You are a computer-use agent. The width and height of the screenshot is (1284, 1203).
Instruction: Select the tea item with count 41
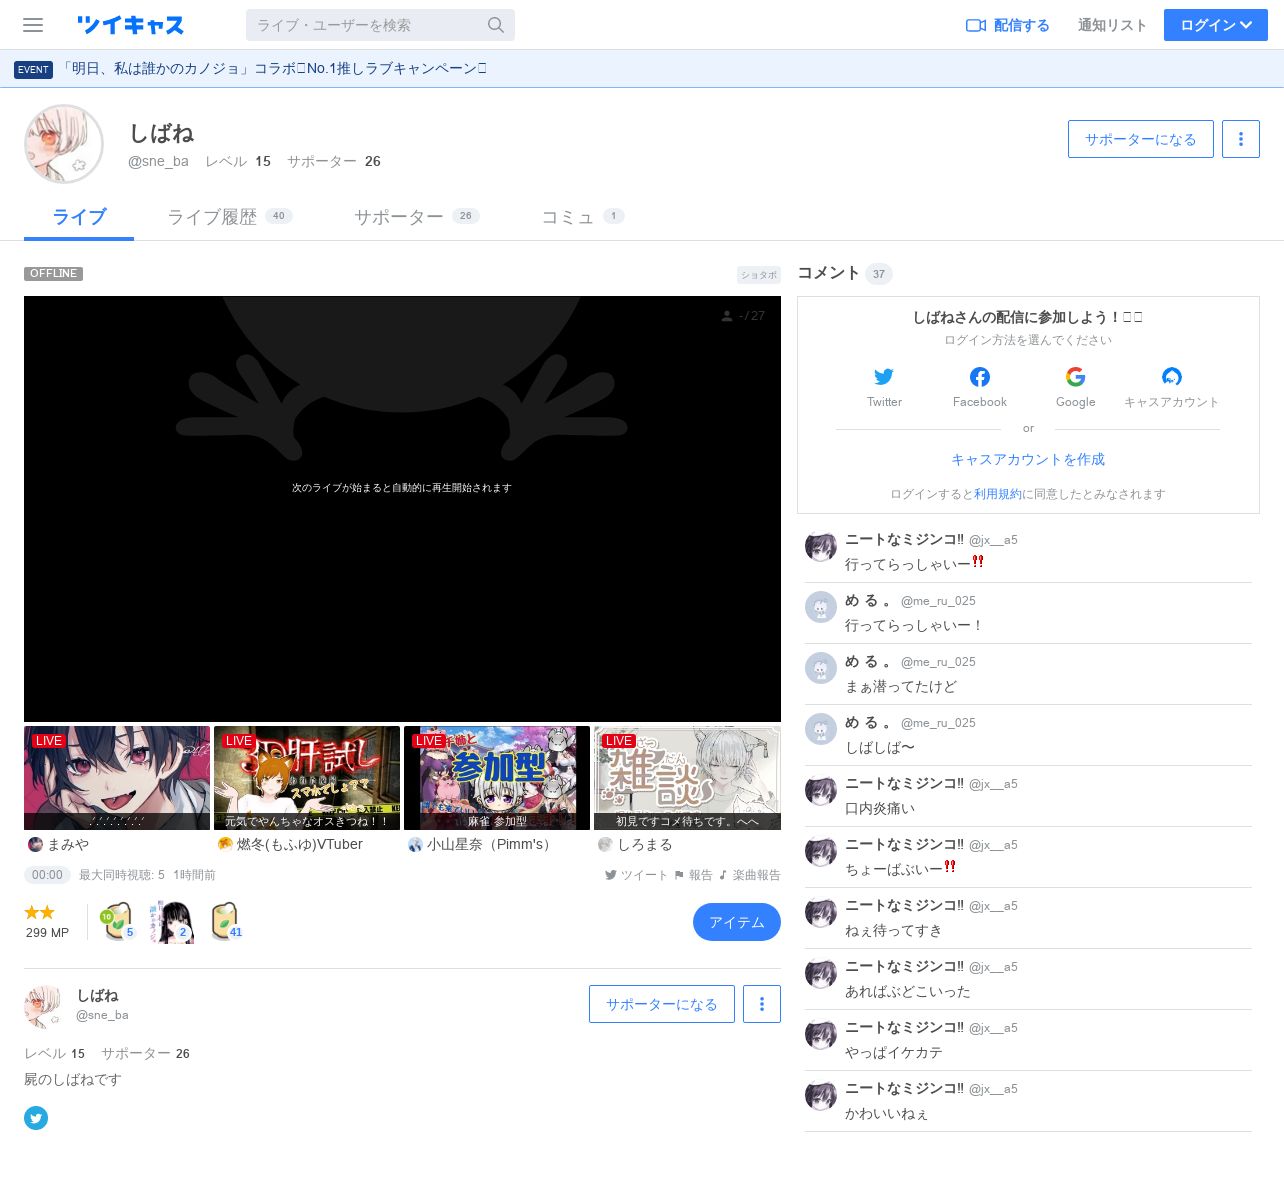point(226,921)
